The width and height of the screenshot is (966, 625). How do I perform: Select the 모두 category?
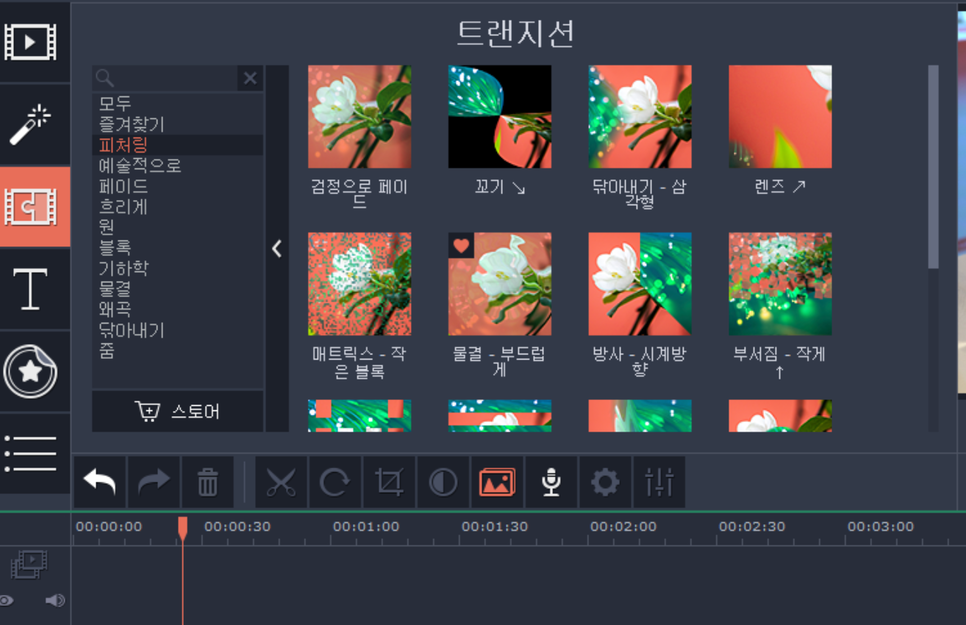[x=177, y=104]
